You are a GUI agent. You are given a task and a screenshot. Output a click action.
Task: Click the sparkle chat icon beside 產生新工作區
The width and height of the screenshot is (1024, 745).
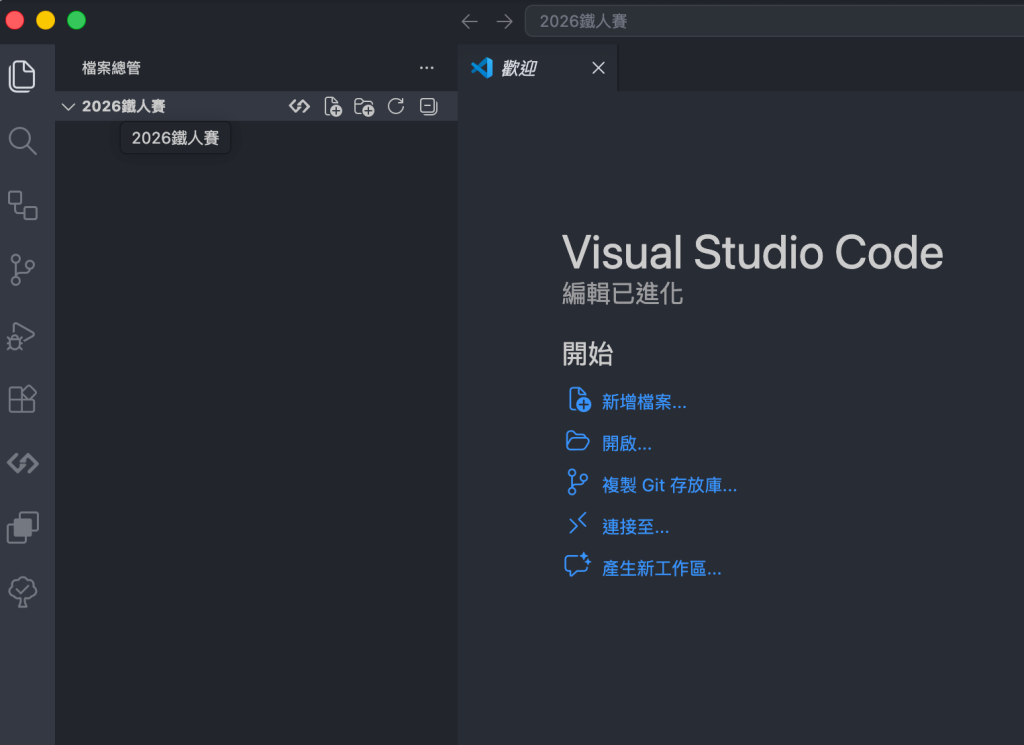pyautogui.click(x=577, y=565)
